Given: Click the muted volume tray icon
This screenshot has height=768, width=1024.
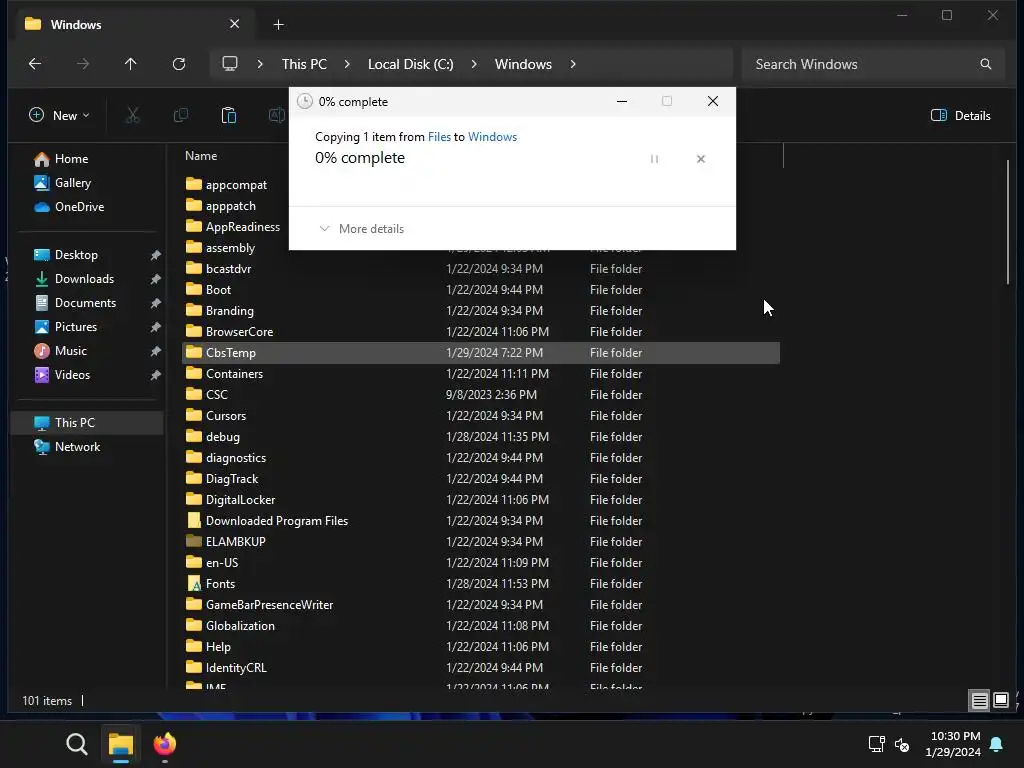Looking at the screenshot, I should click(x=902, y=744).
